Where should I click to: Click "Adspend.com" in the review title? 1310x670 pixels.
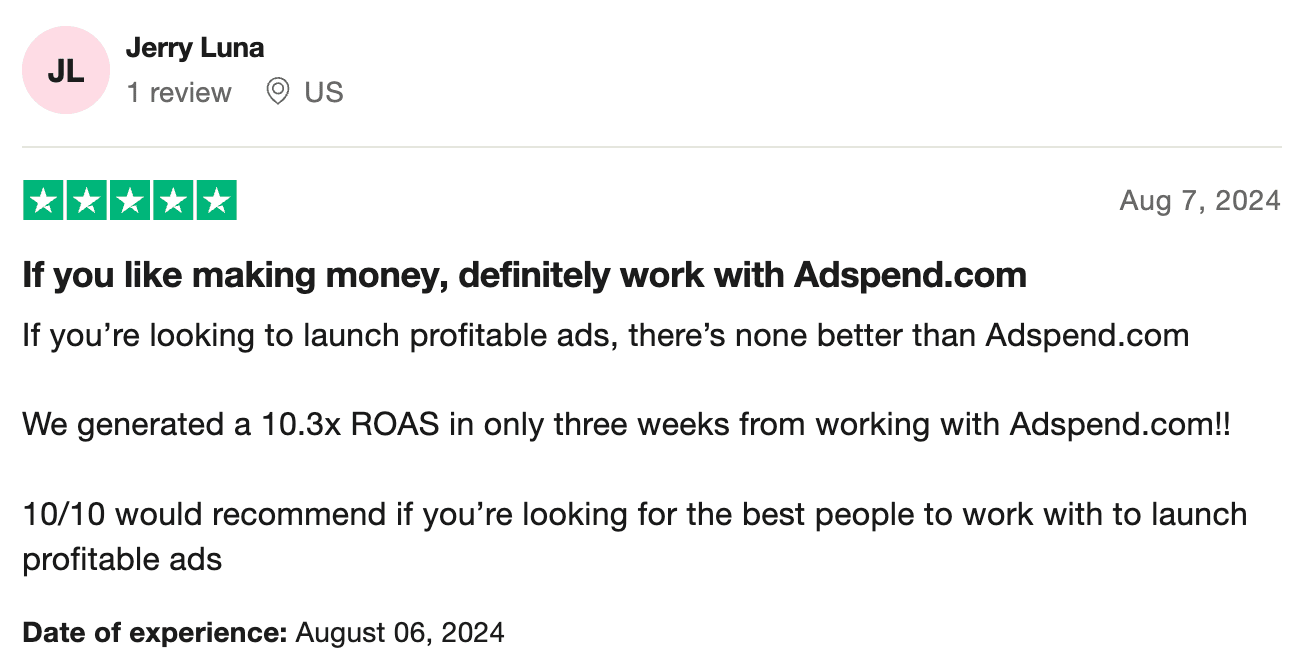910,276
